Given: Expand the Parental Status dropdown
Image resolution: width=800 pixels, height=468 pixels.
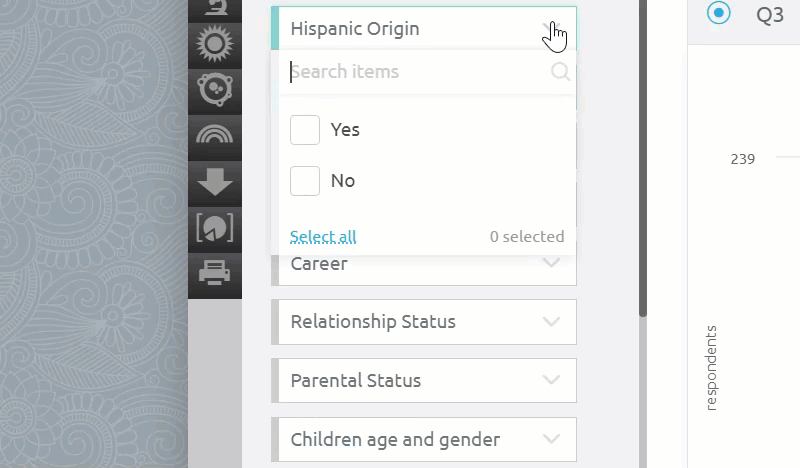Looking at the screenshot, I should [x=424, y=380].
